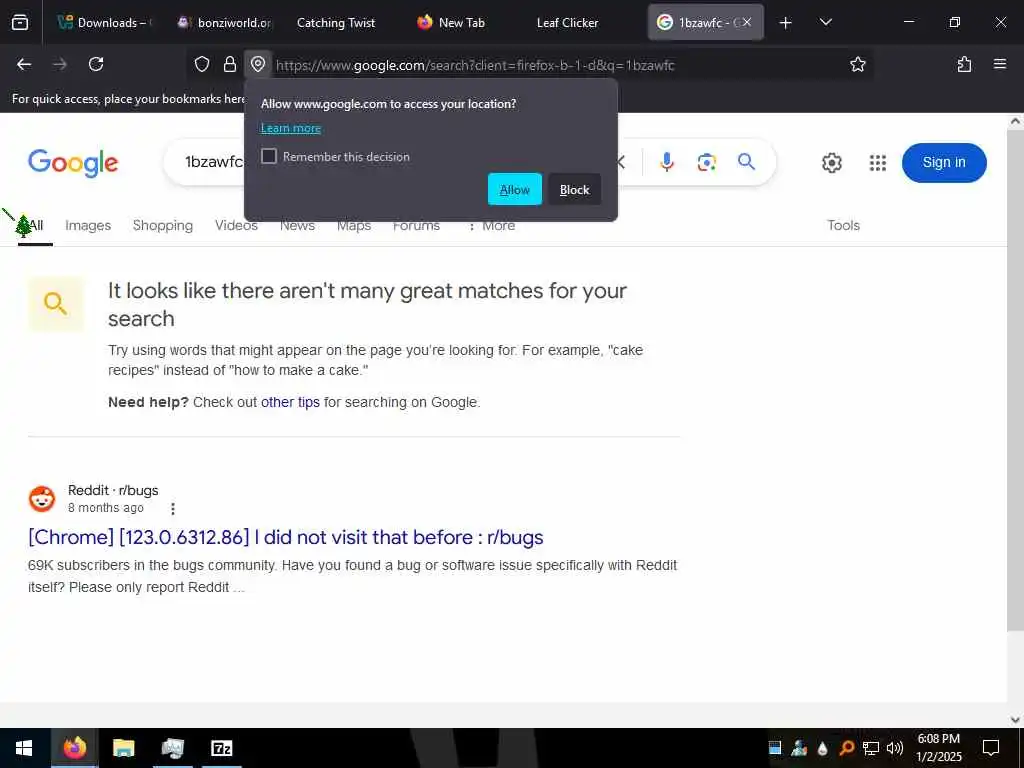Click the location permission icon in address bar
Image resolution: width=1024 pixels, height=768 pixels.
coord(258,64)
